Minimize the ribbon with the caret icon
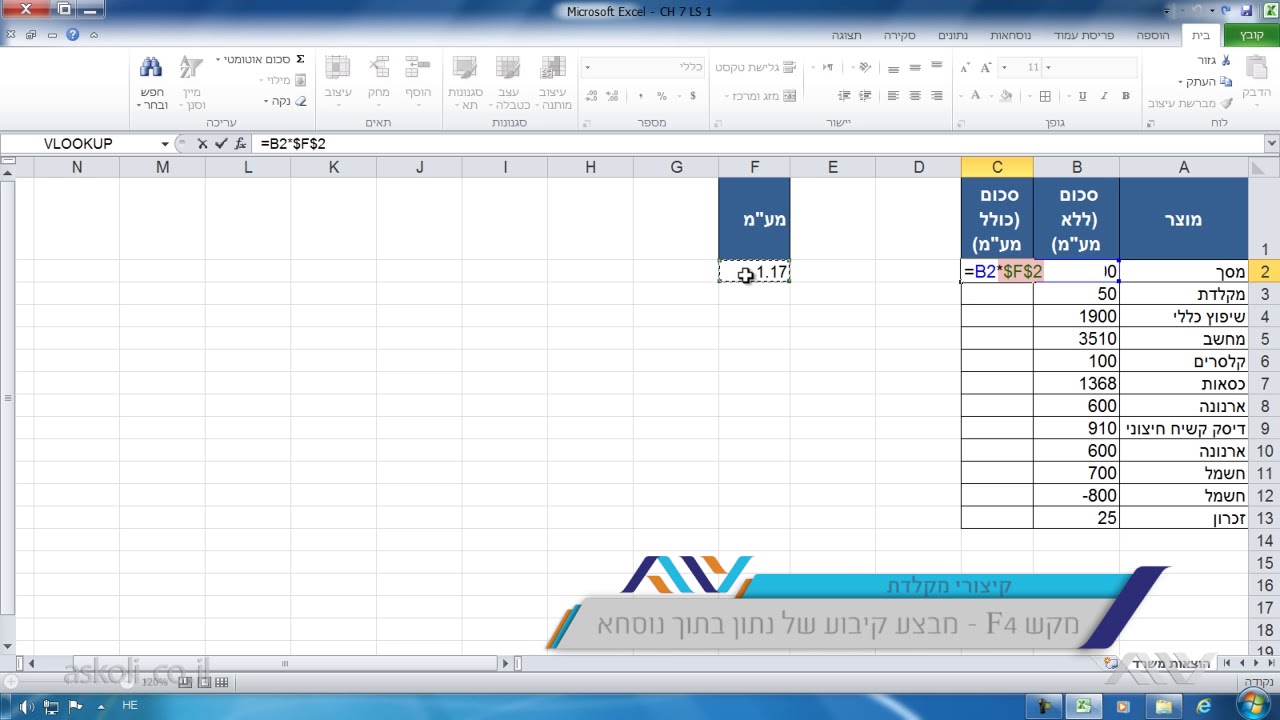1280x720 pixels. [x=94, y=34]
